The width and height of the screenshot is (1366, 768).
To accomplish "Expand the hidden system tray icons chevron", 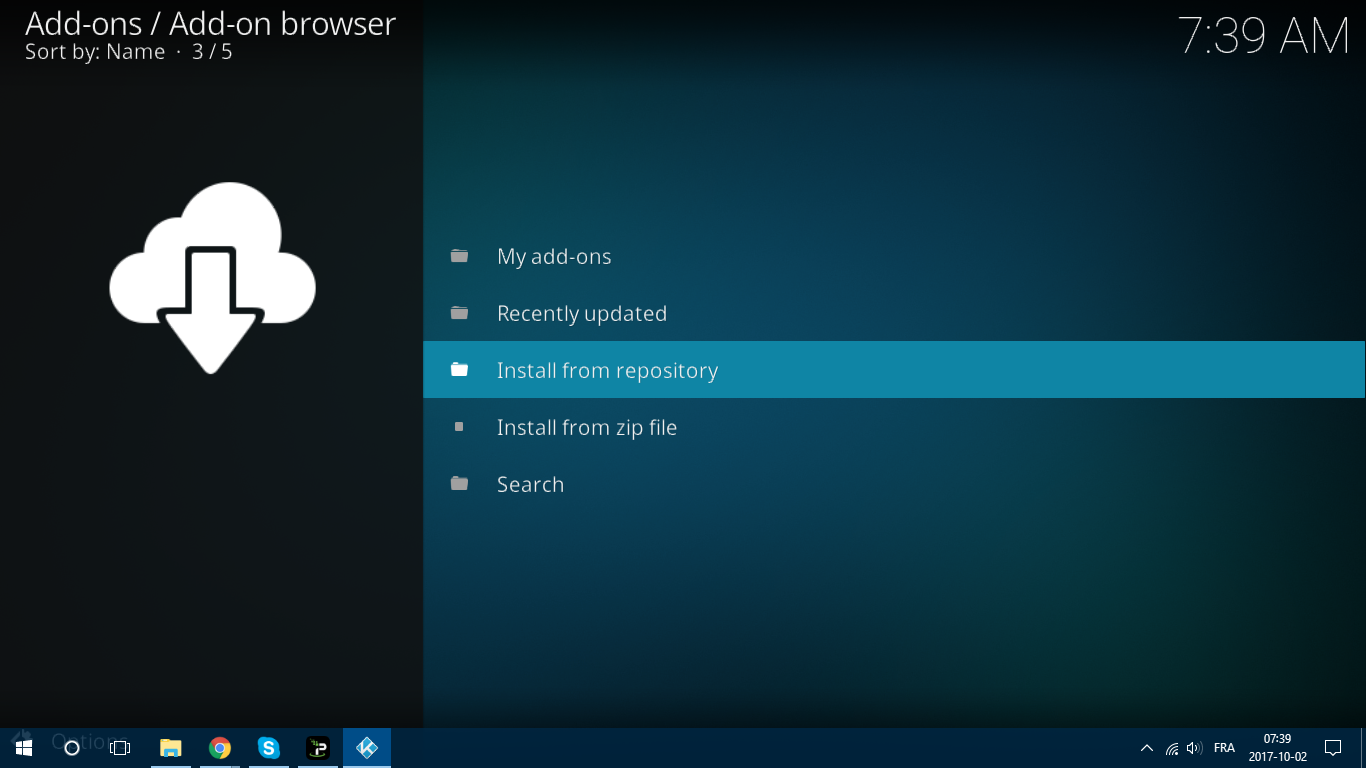I will click(x=1147, y=748).
